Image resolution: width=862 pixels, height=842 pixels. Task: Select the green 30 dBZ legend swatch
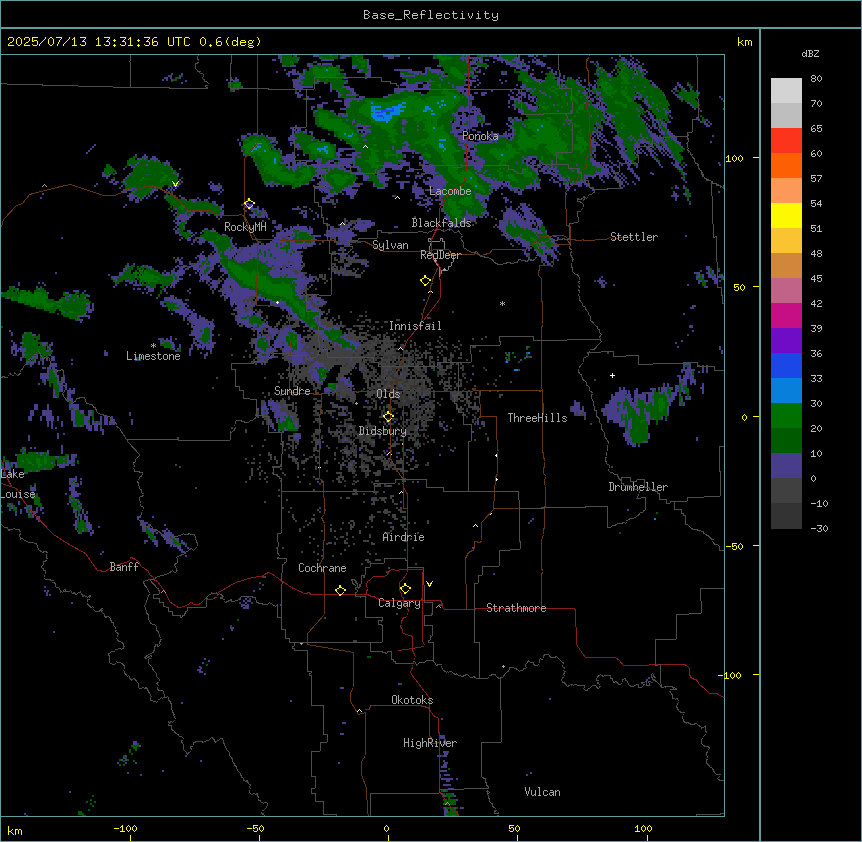786,416
